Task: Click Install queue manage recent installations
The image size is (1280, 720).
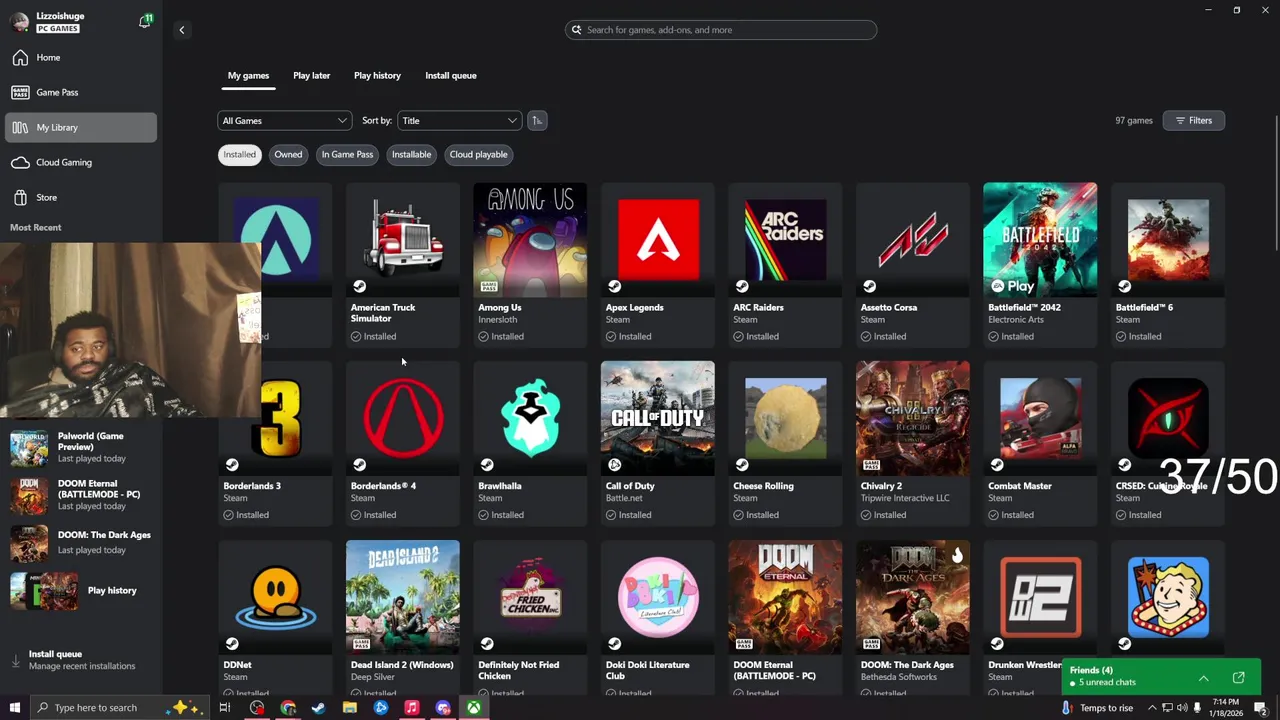Action: point(80,660)
